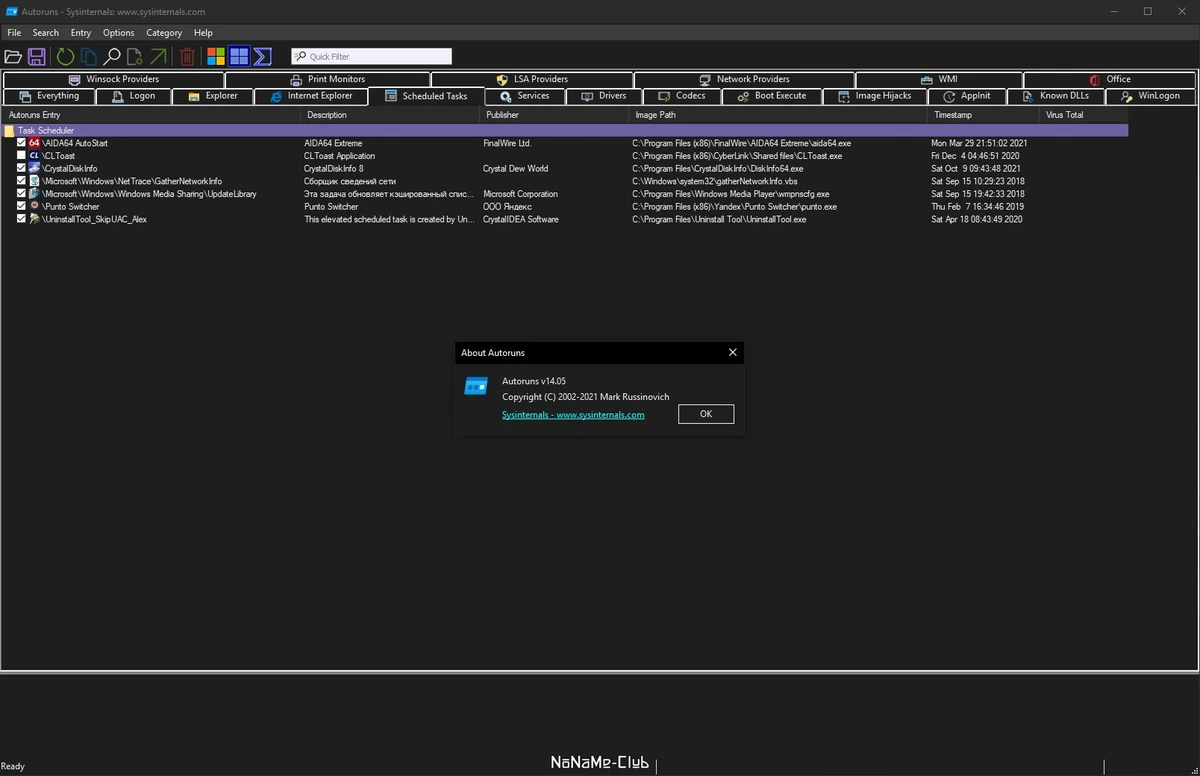The image size is (1200, 776).
Task: Open the Entry menu
Action: tap(81, 33)
